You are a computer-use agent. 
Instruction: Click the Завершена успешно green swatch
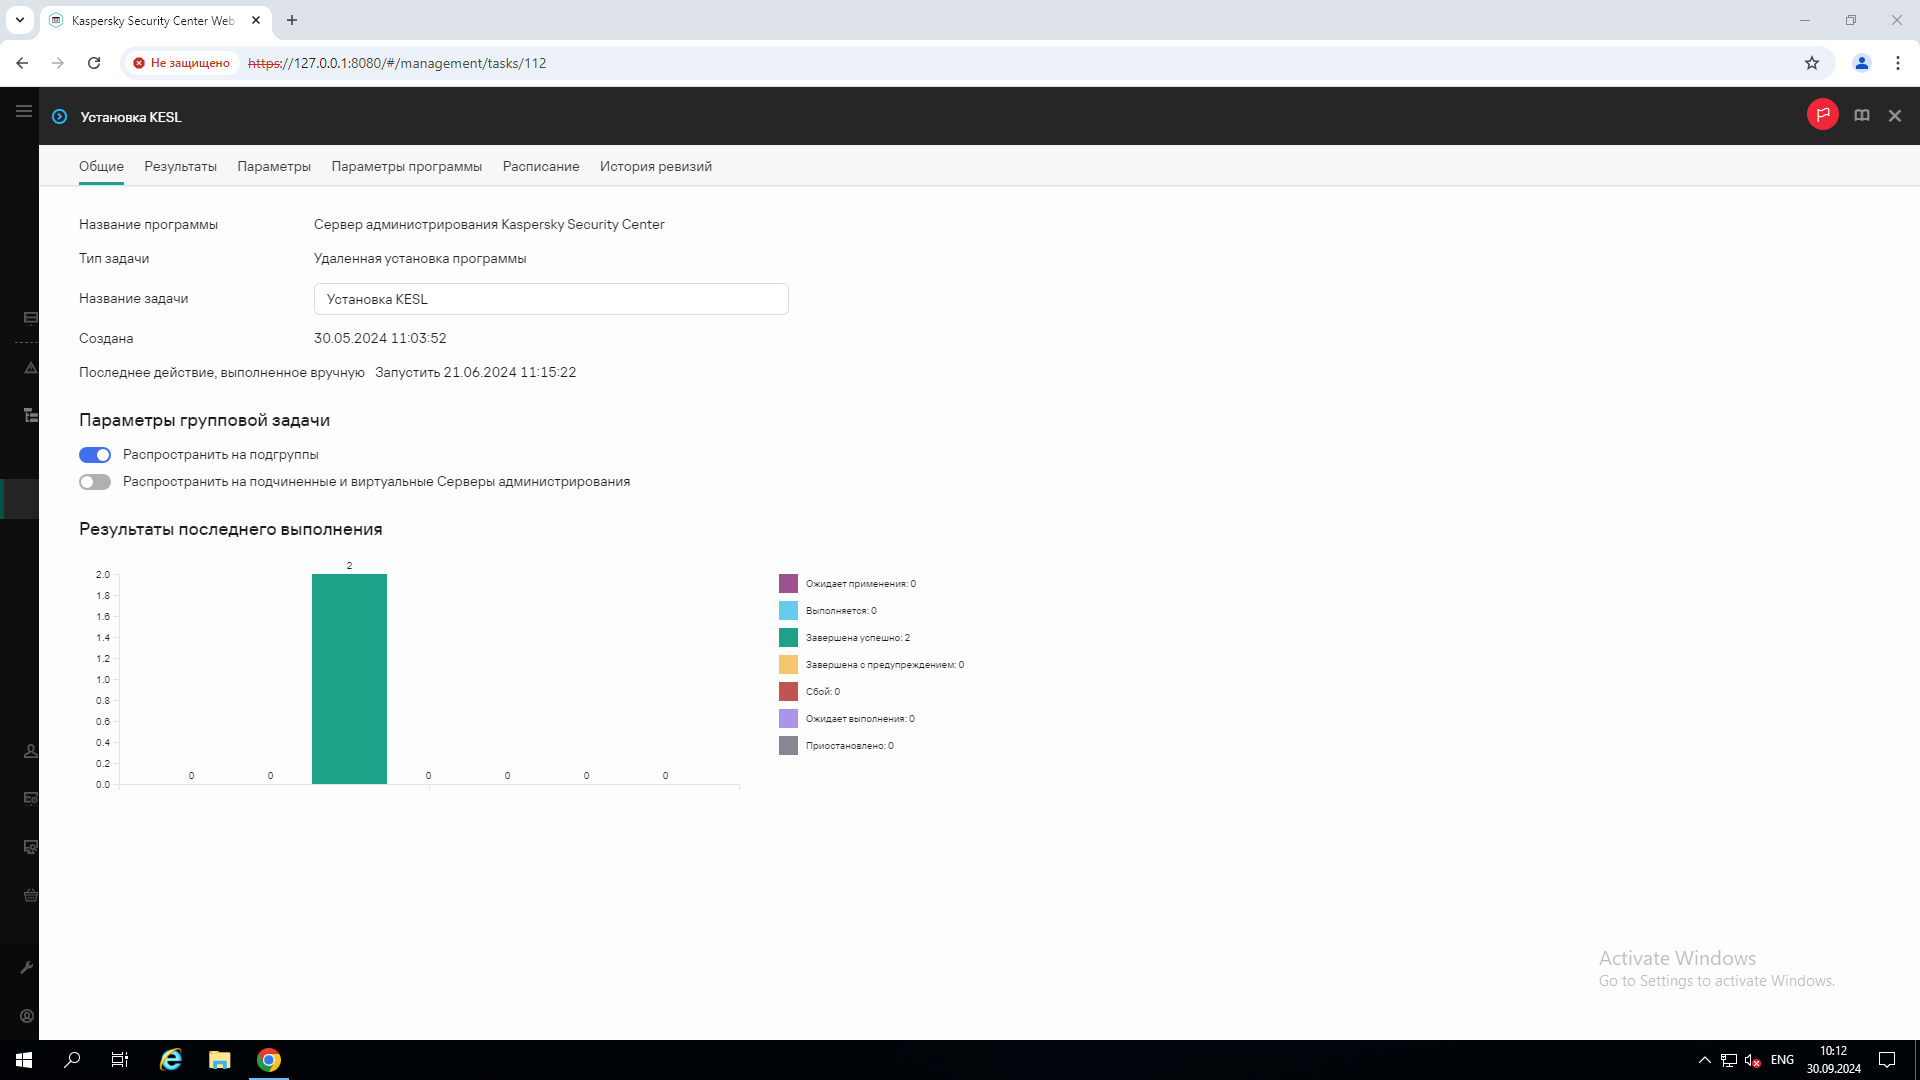pos(788,638)
